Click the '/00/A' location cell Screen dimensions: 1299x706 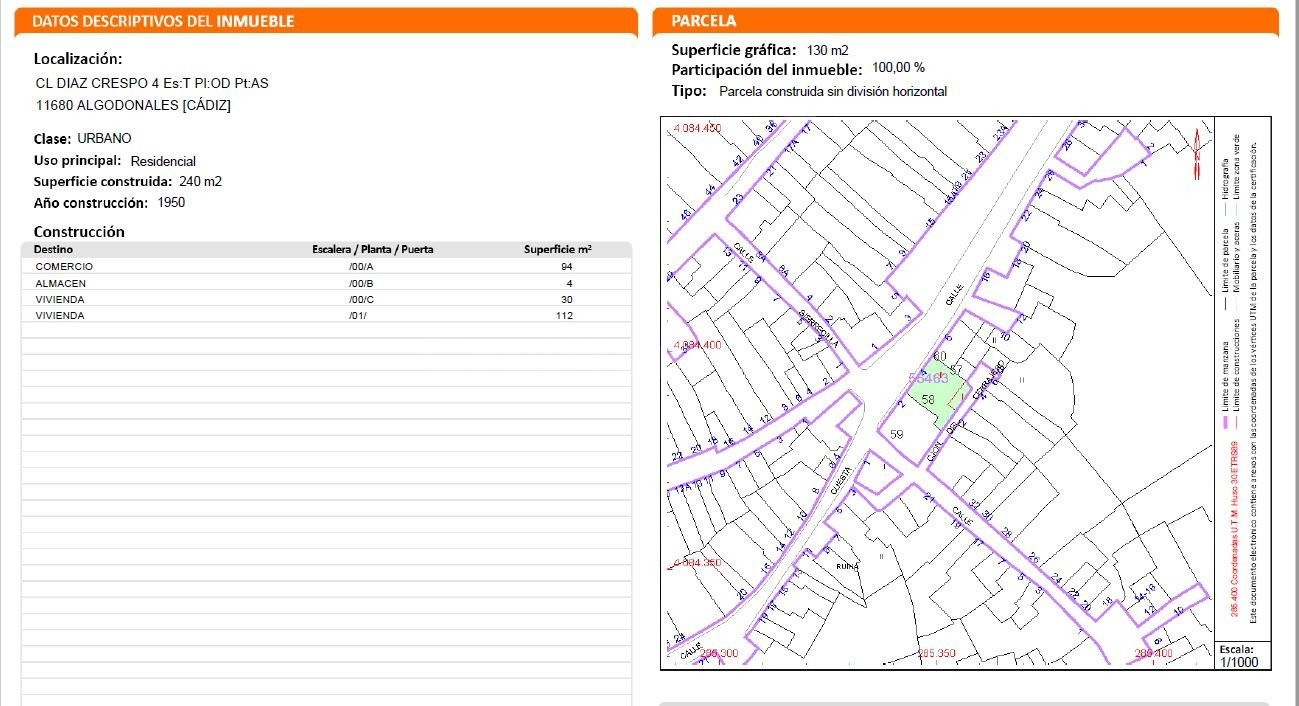361,267
